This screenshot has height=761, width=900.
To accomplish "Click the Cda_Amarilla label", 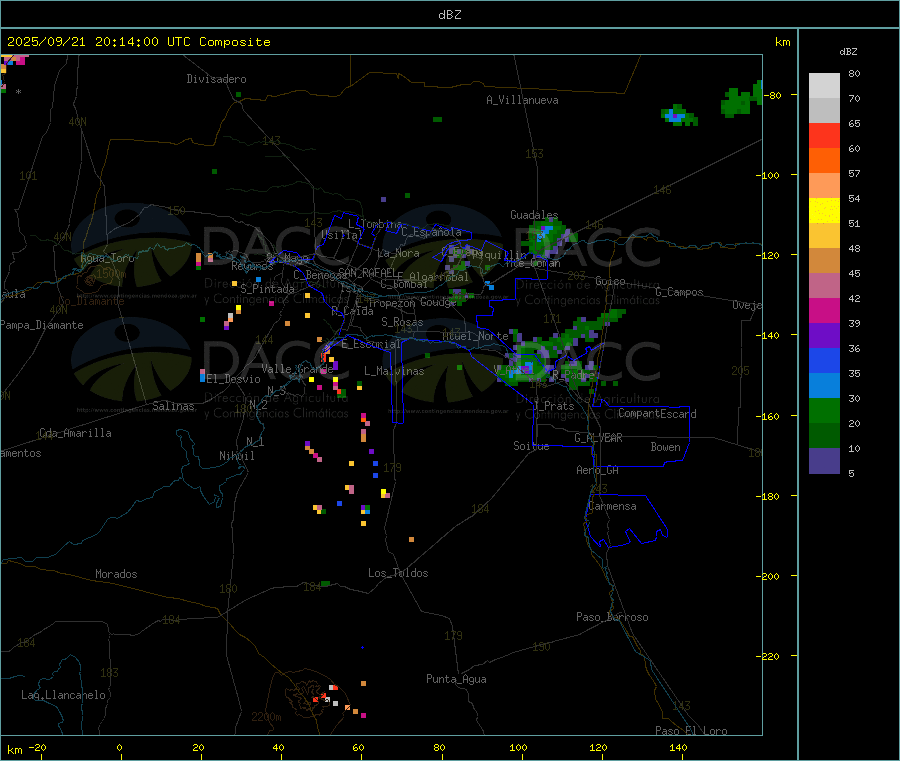I will point(75,433).
